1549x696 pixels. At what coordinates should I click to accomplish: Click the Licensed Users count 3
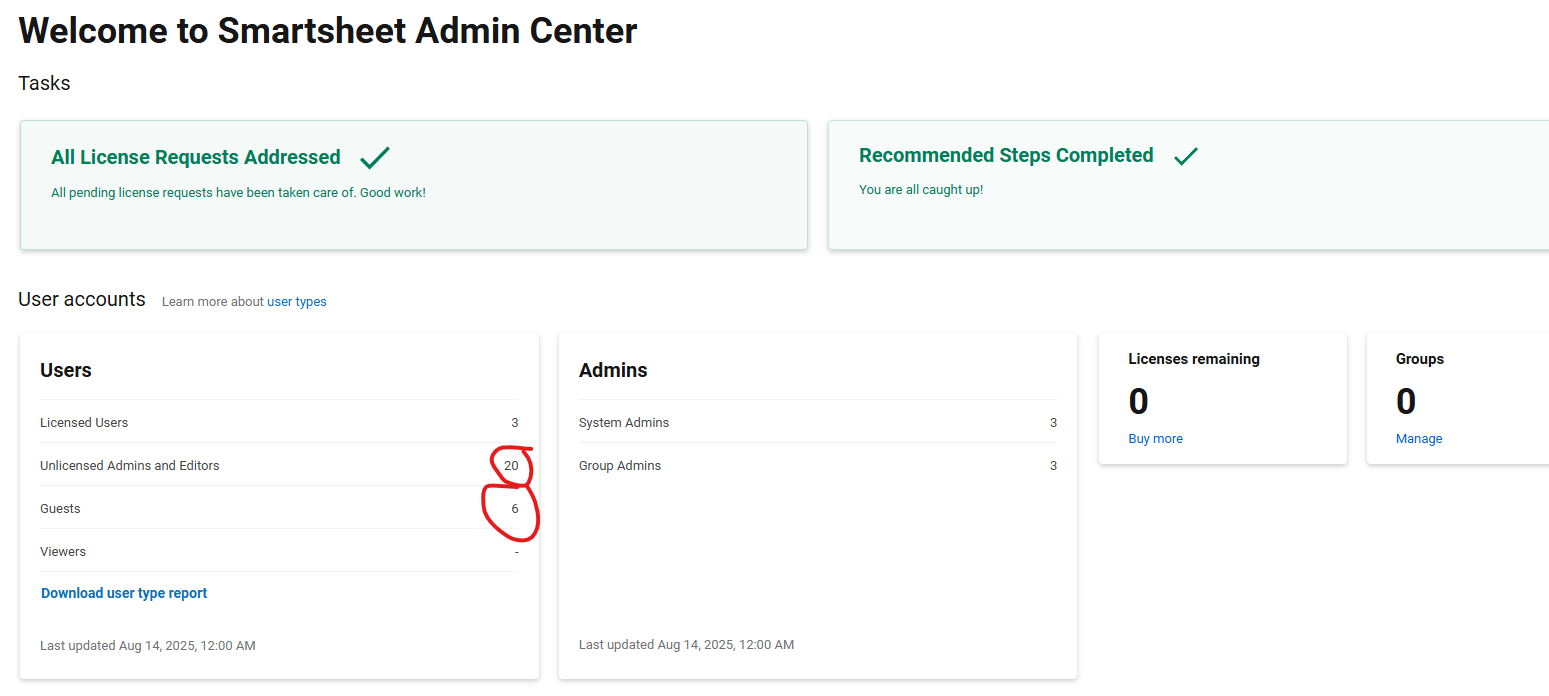(x=515, y=422)
